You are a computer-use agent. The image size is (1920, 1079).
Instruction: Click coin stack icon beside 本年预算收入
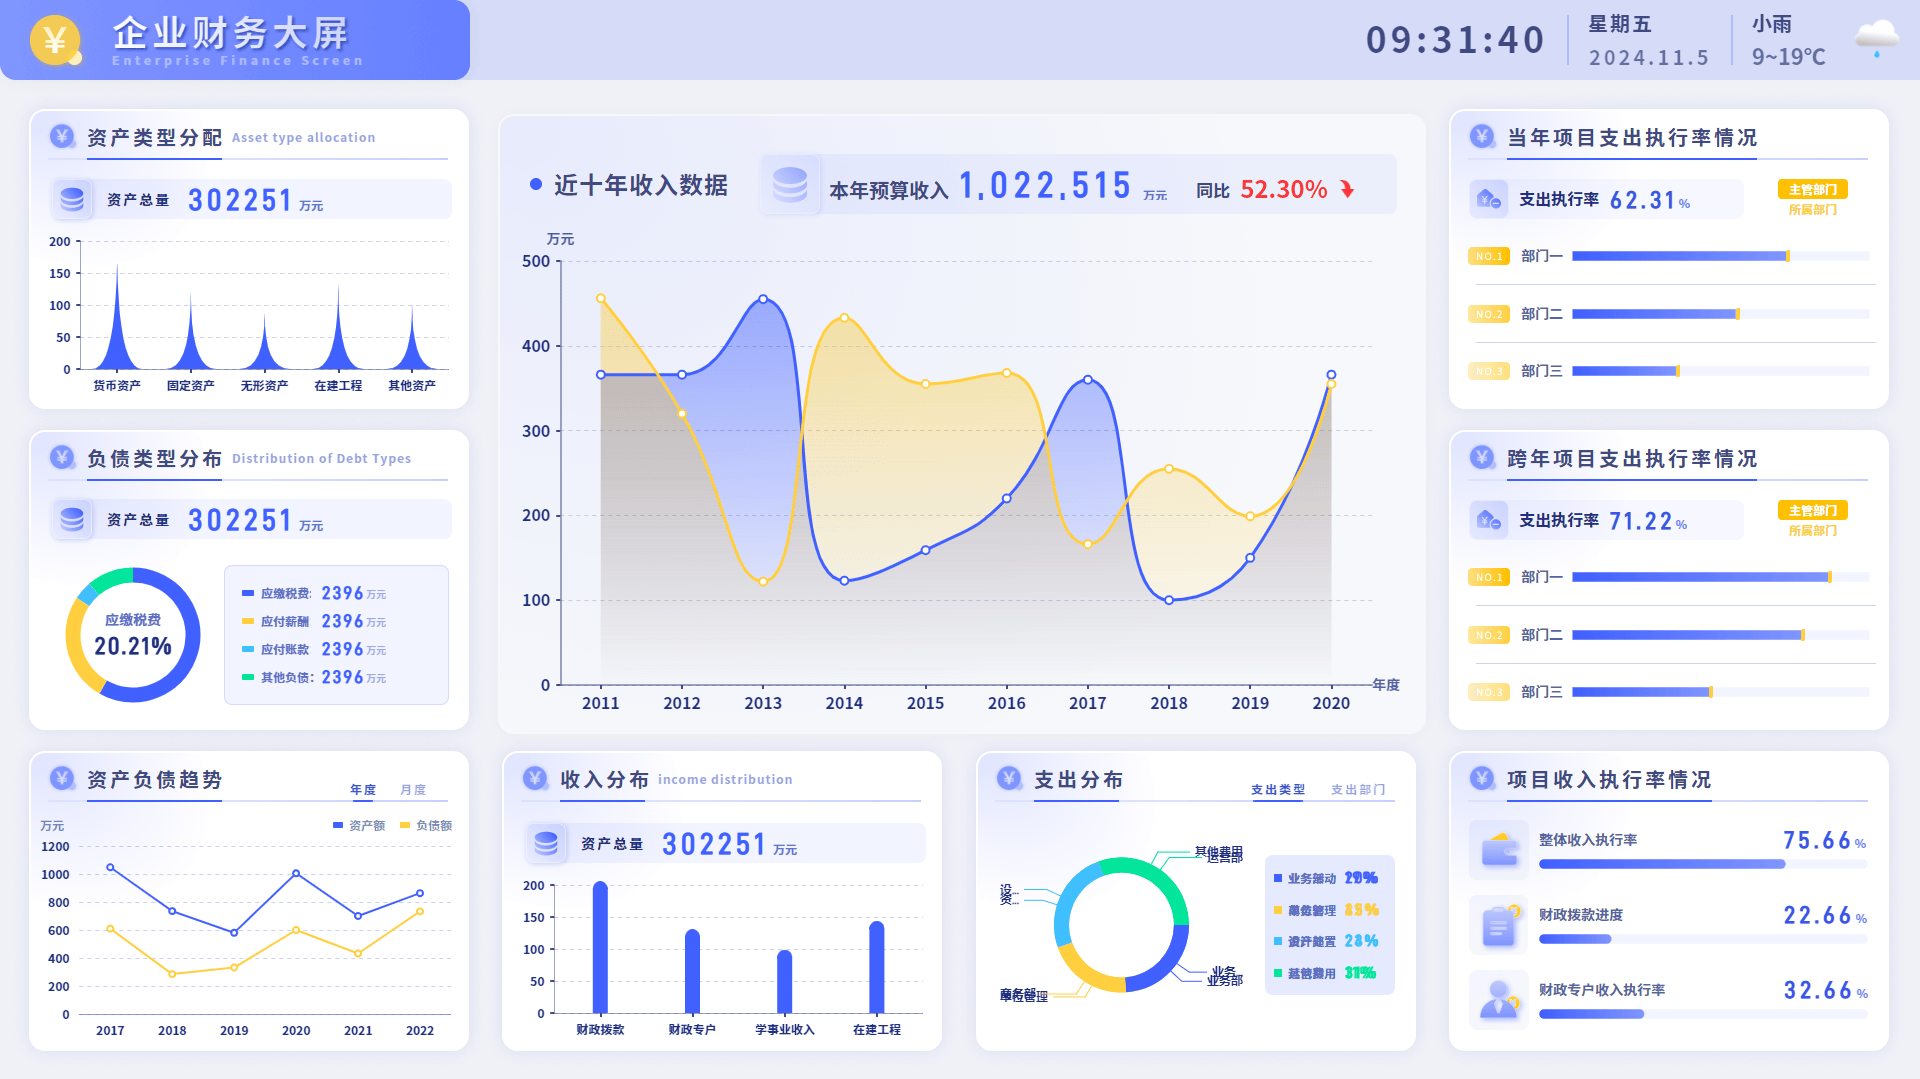[x=790, y=185]
